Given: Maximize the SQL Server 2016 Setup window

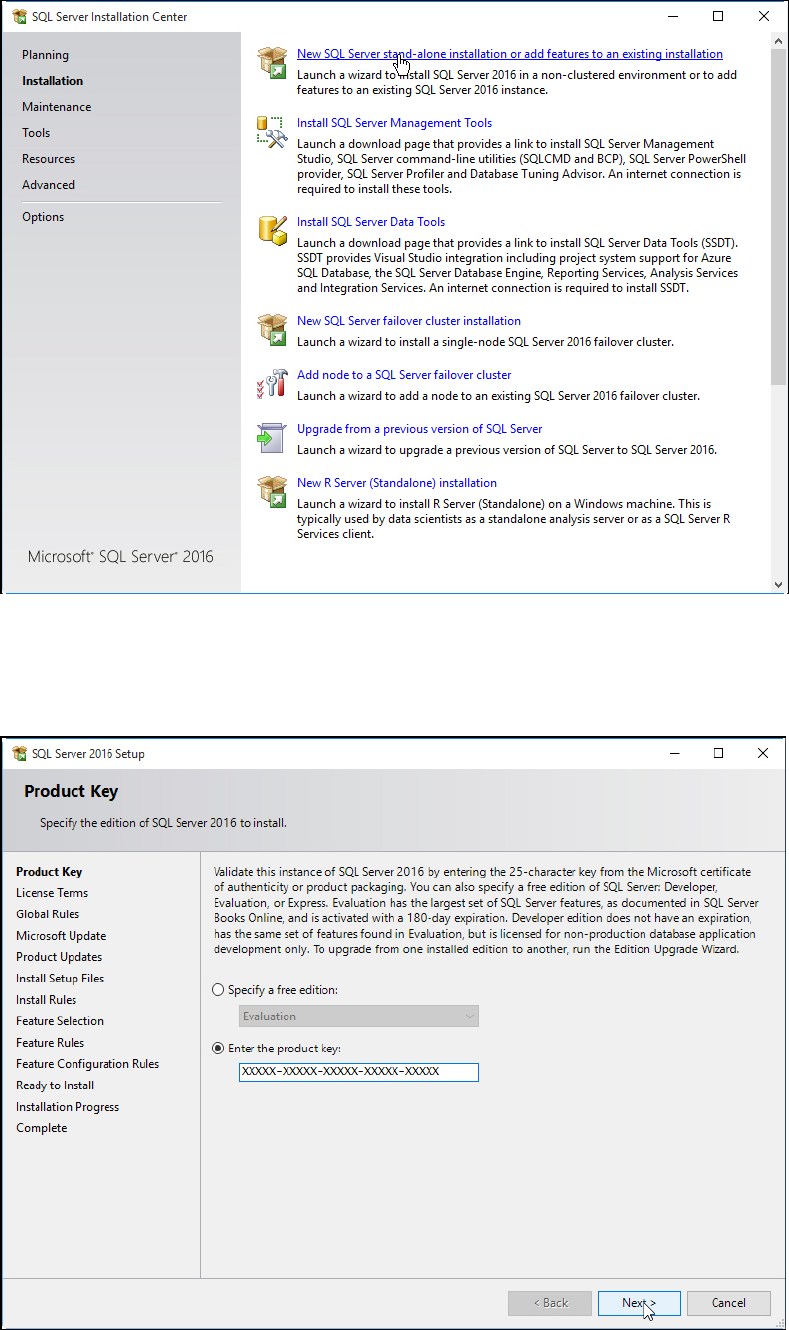Looking at the screenshot, I should [x=718, y=753].
